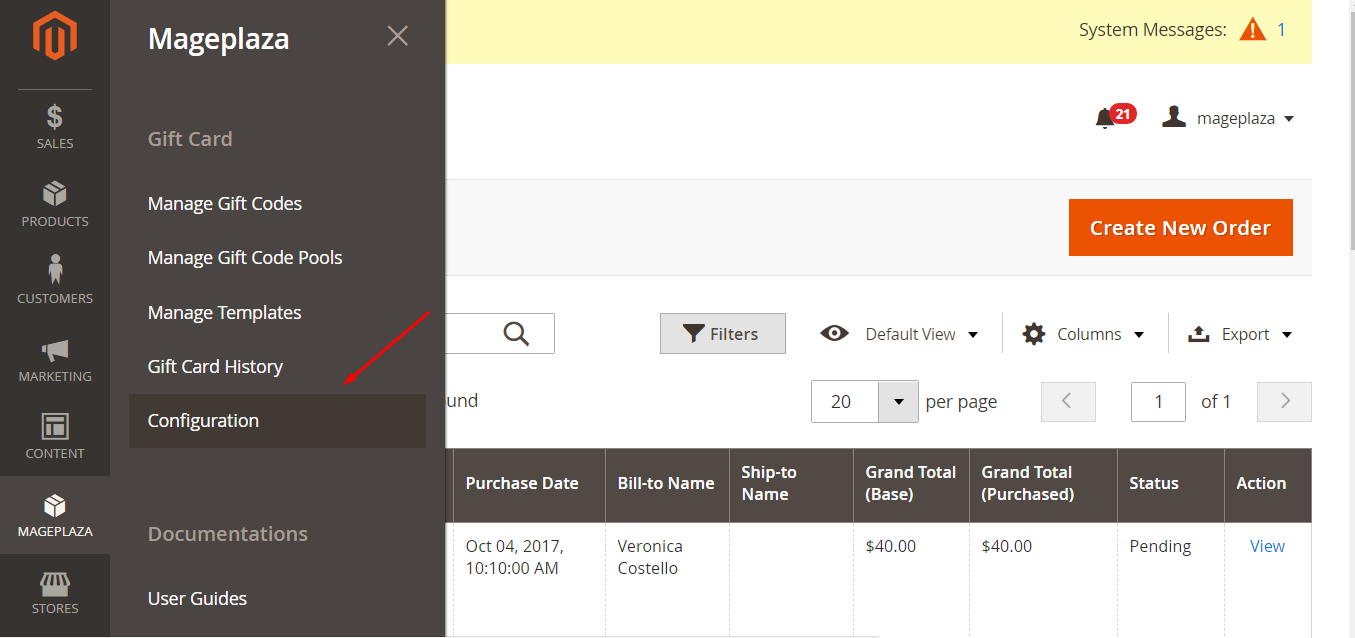
Task: Sort by Grand Total (Purchased) column header
Action: [1043, 484]
